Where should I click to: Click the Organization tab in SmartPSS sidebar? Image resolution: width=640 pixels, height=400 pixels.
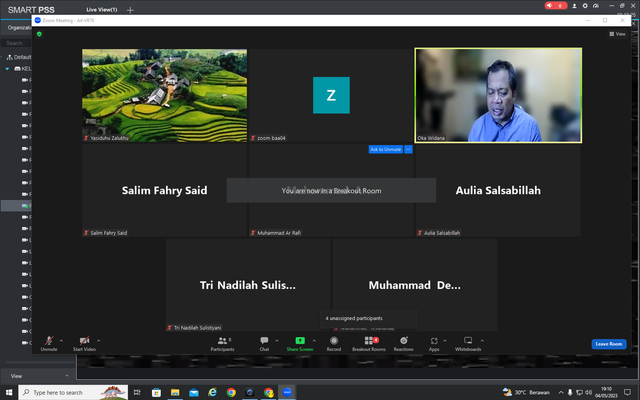19,28
